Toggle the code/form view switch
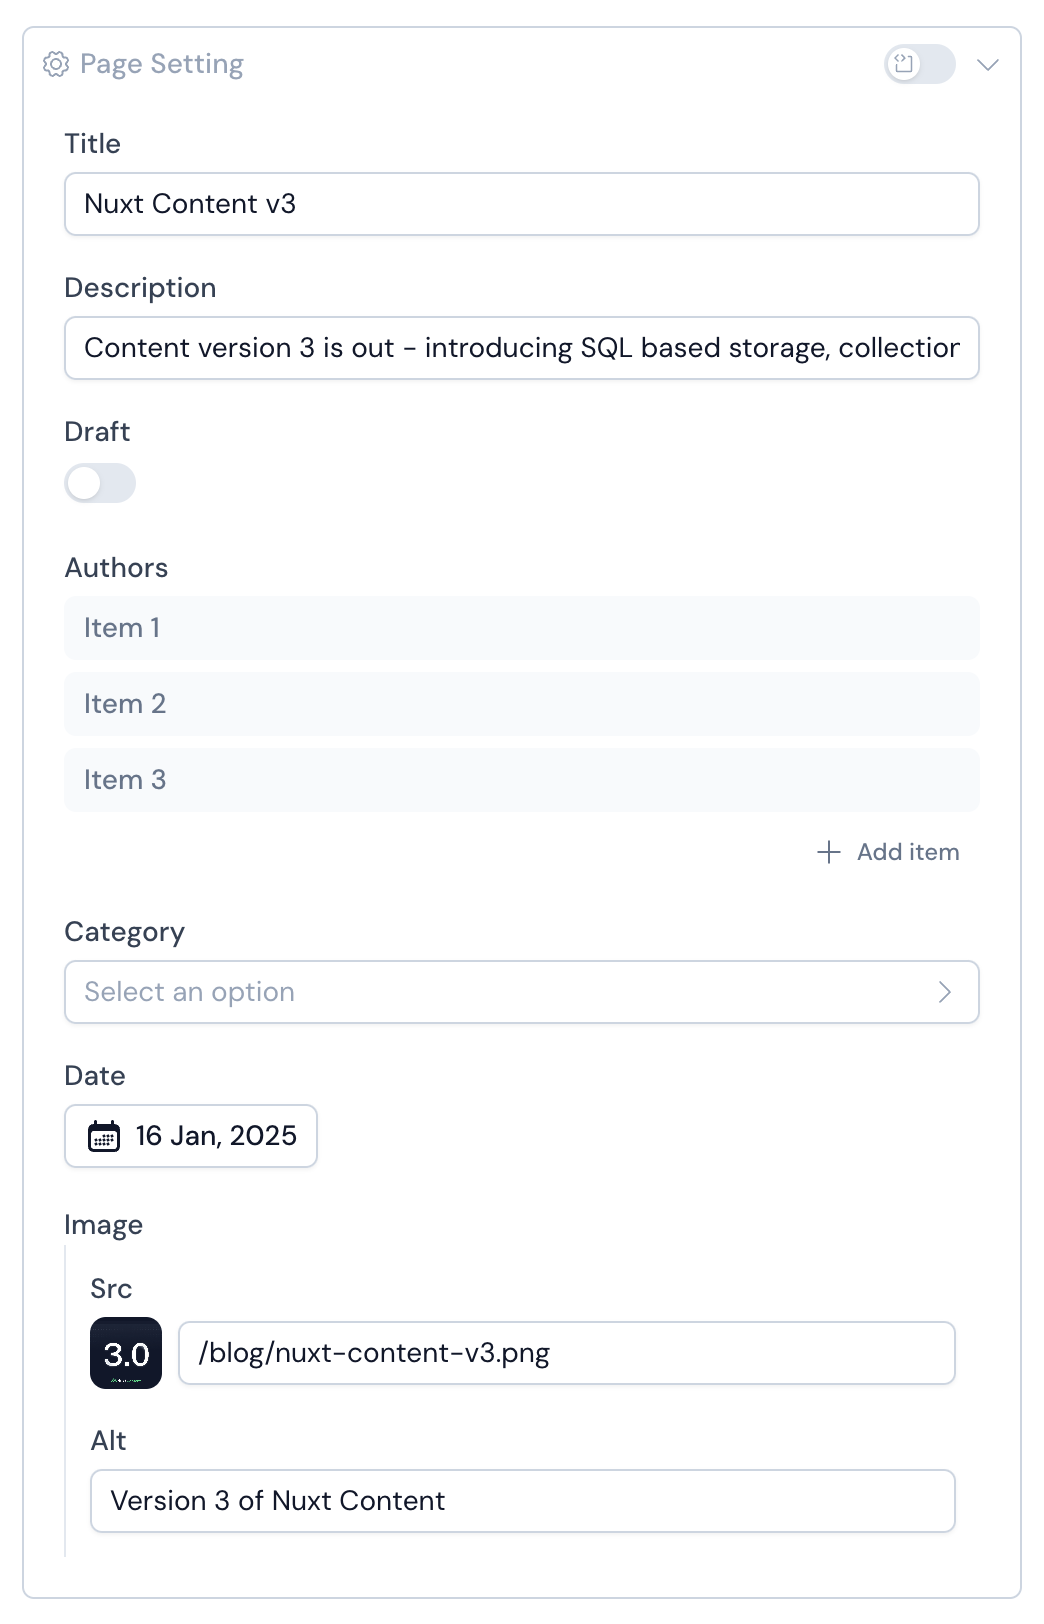This screenshot has height=1624, width=1044. coord(921,64)
